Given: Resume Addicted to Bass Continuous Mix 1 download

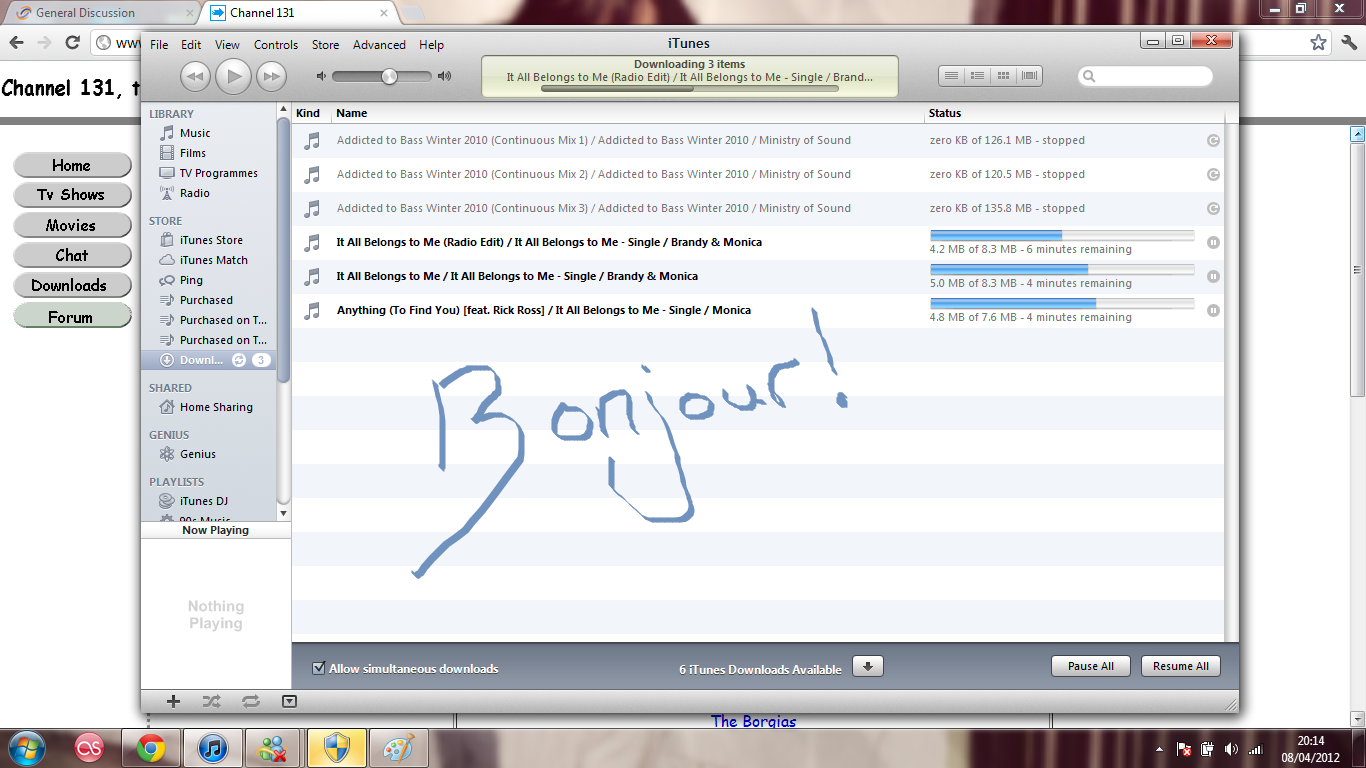Looking at the screenshot, I should [x=1213, y=141].
